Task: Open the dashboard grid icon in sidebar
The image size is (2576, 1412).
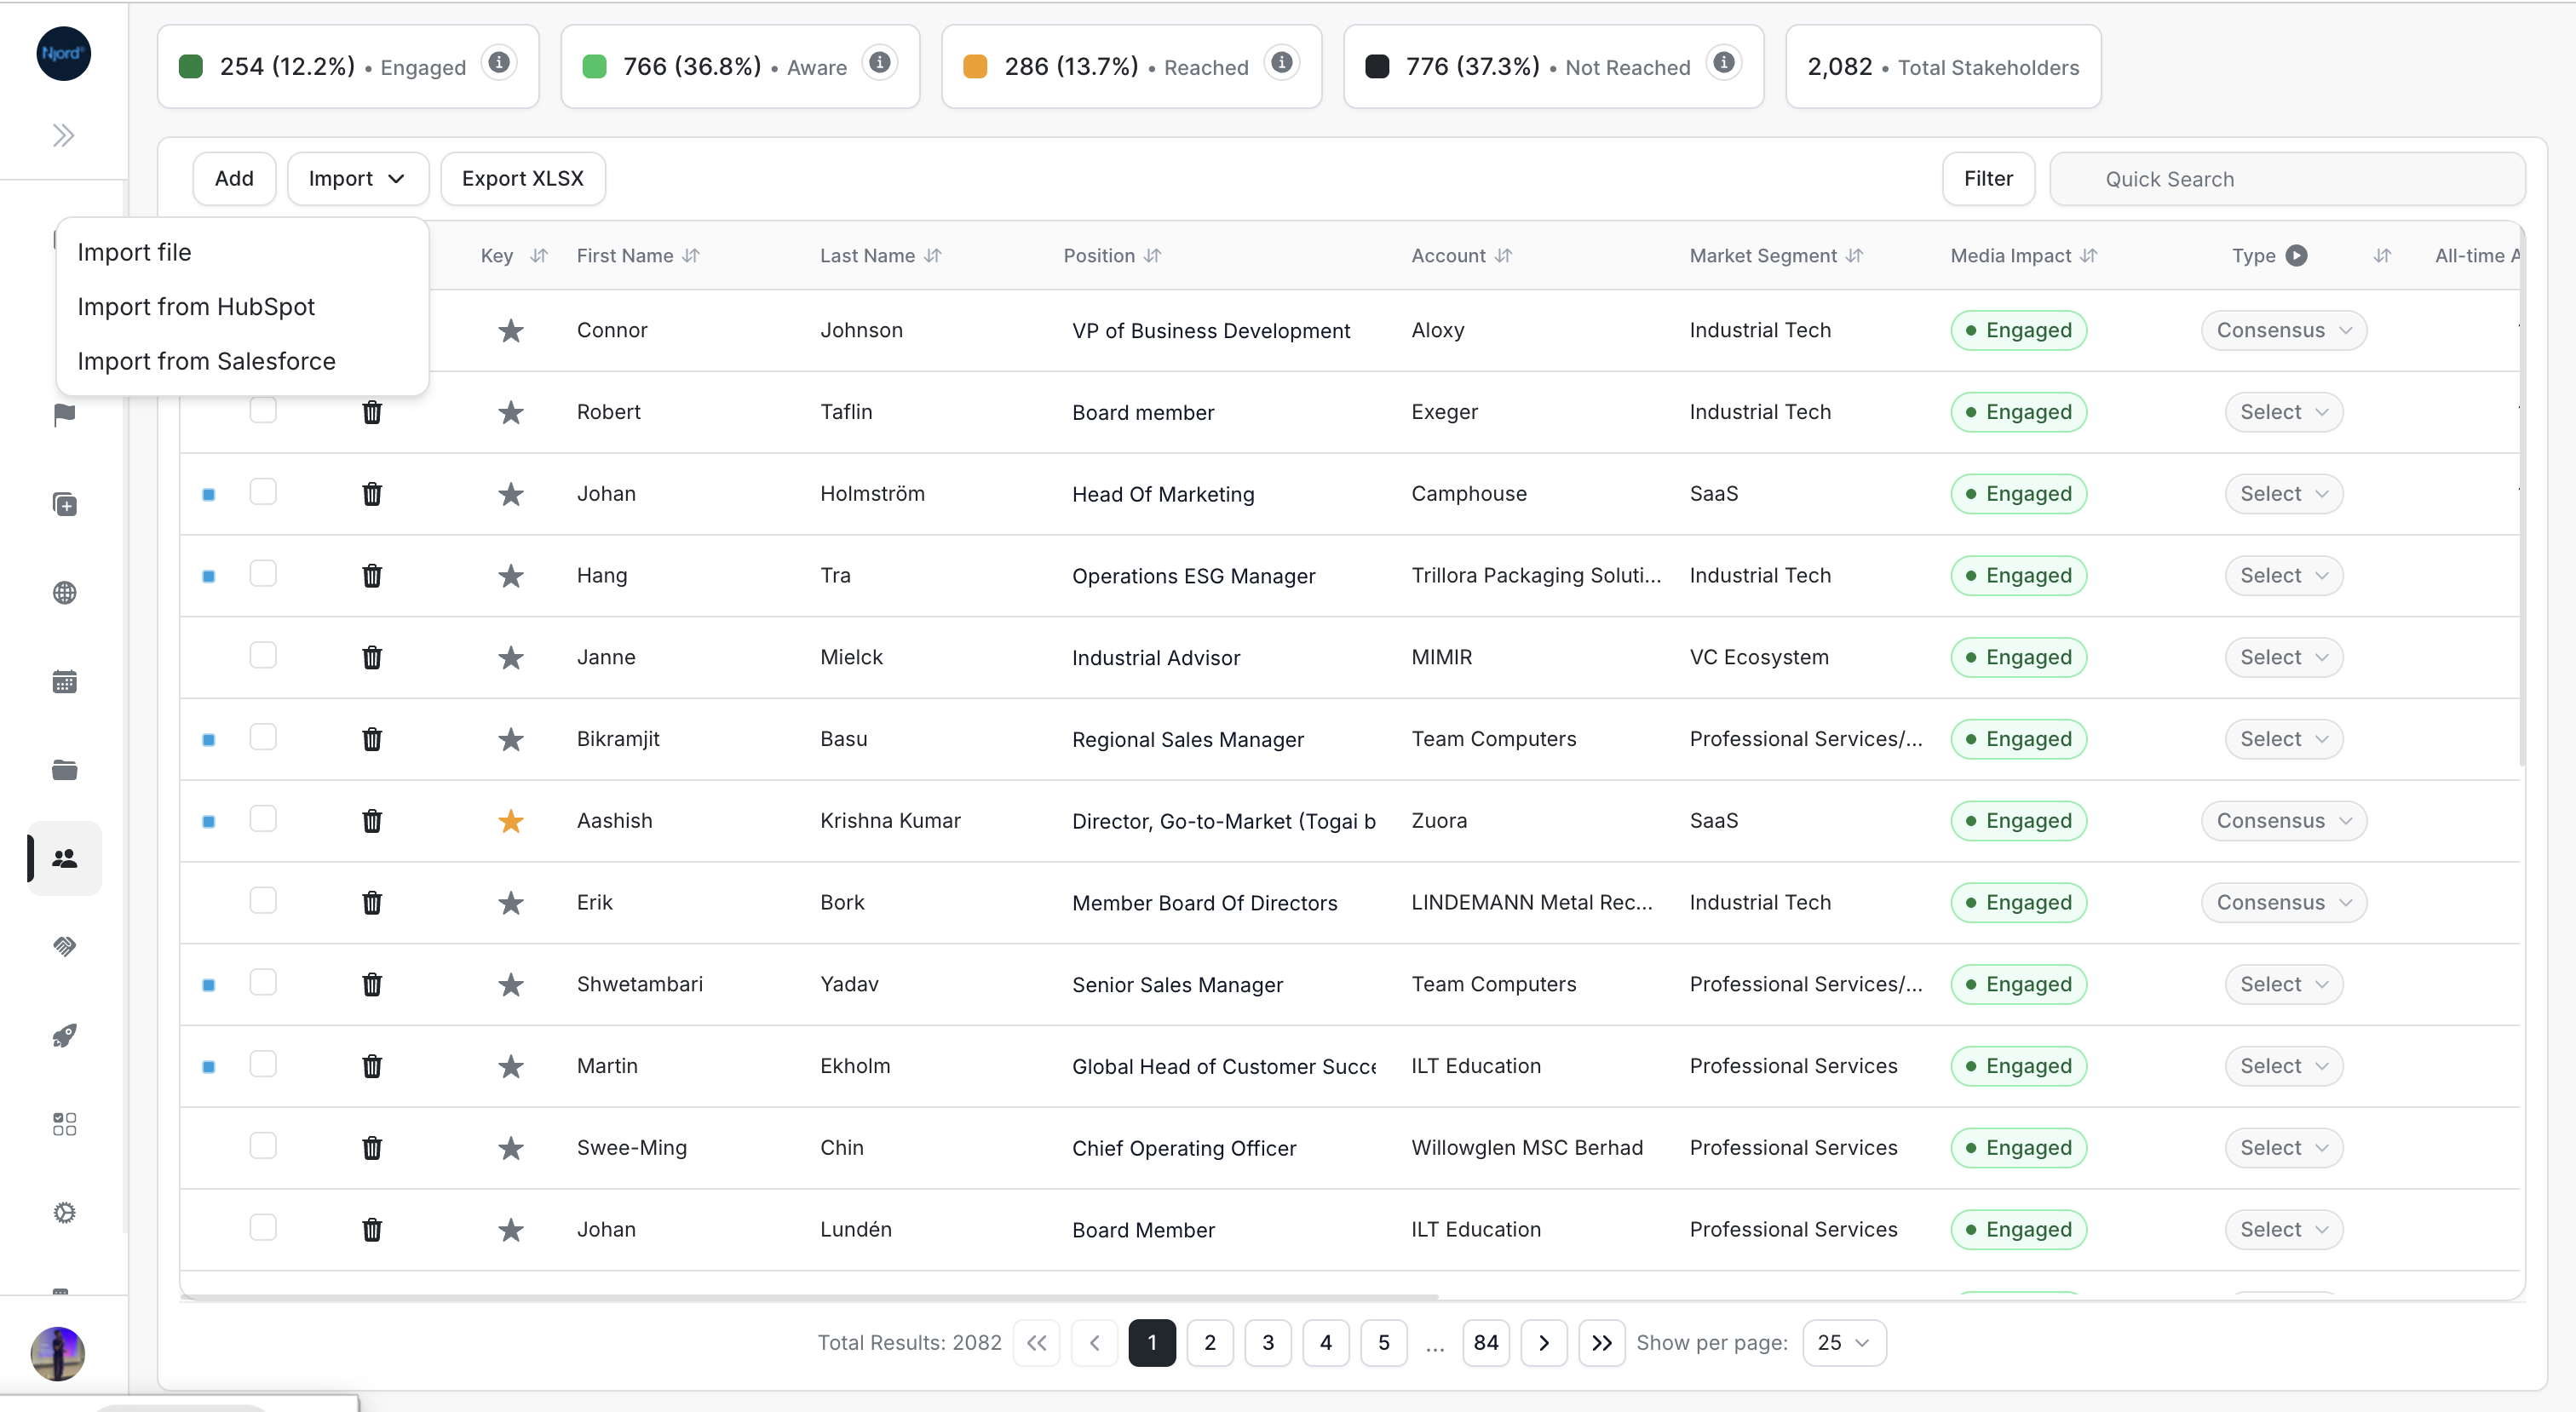Action: 64,1124
